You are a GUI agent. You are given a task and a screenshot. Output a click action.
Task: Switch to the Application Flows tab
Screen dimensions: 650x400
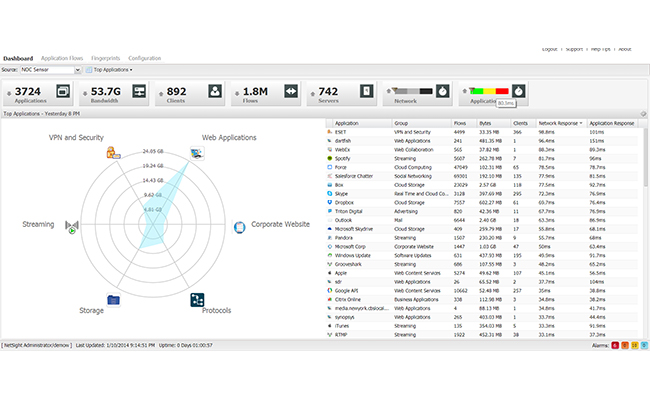[62, 59]
